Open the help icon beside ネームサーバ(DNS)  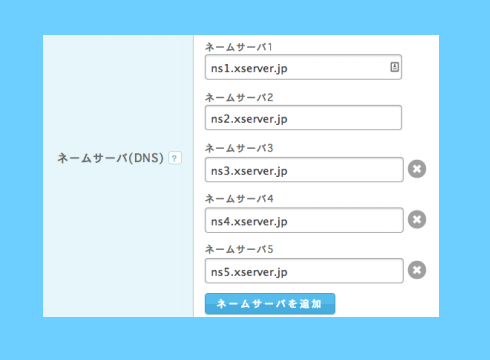[x=175, y=158]
